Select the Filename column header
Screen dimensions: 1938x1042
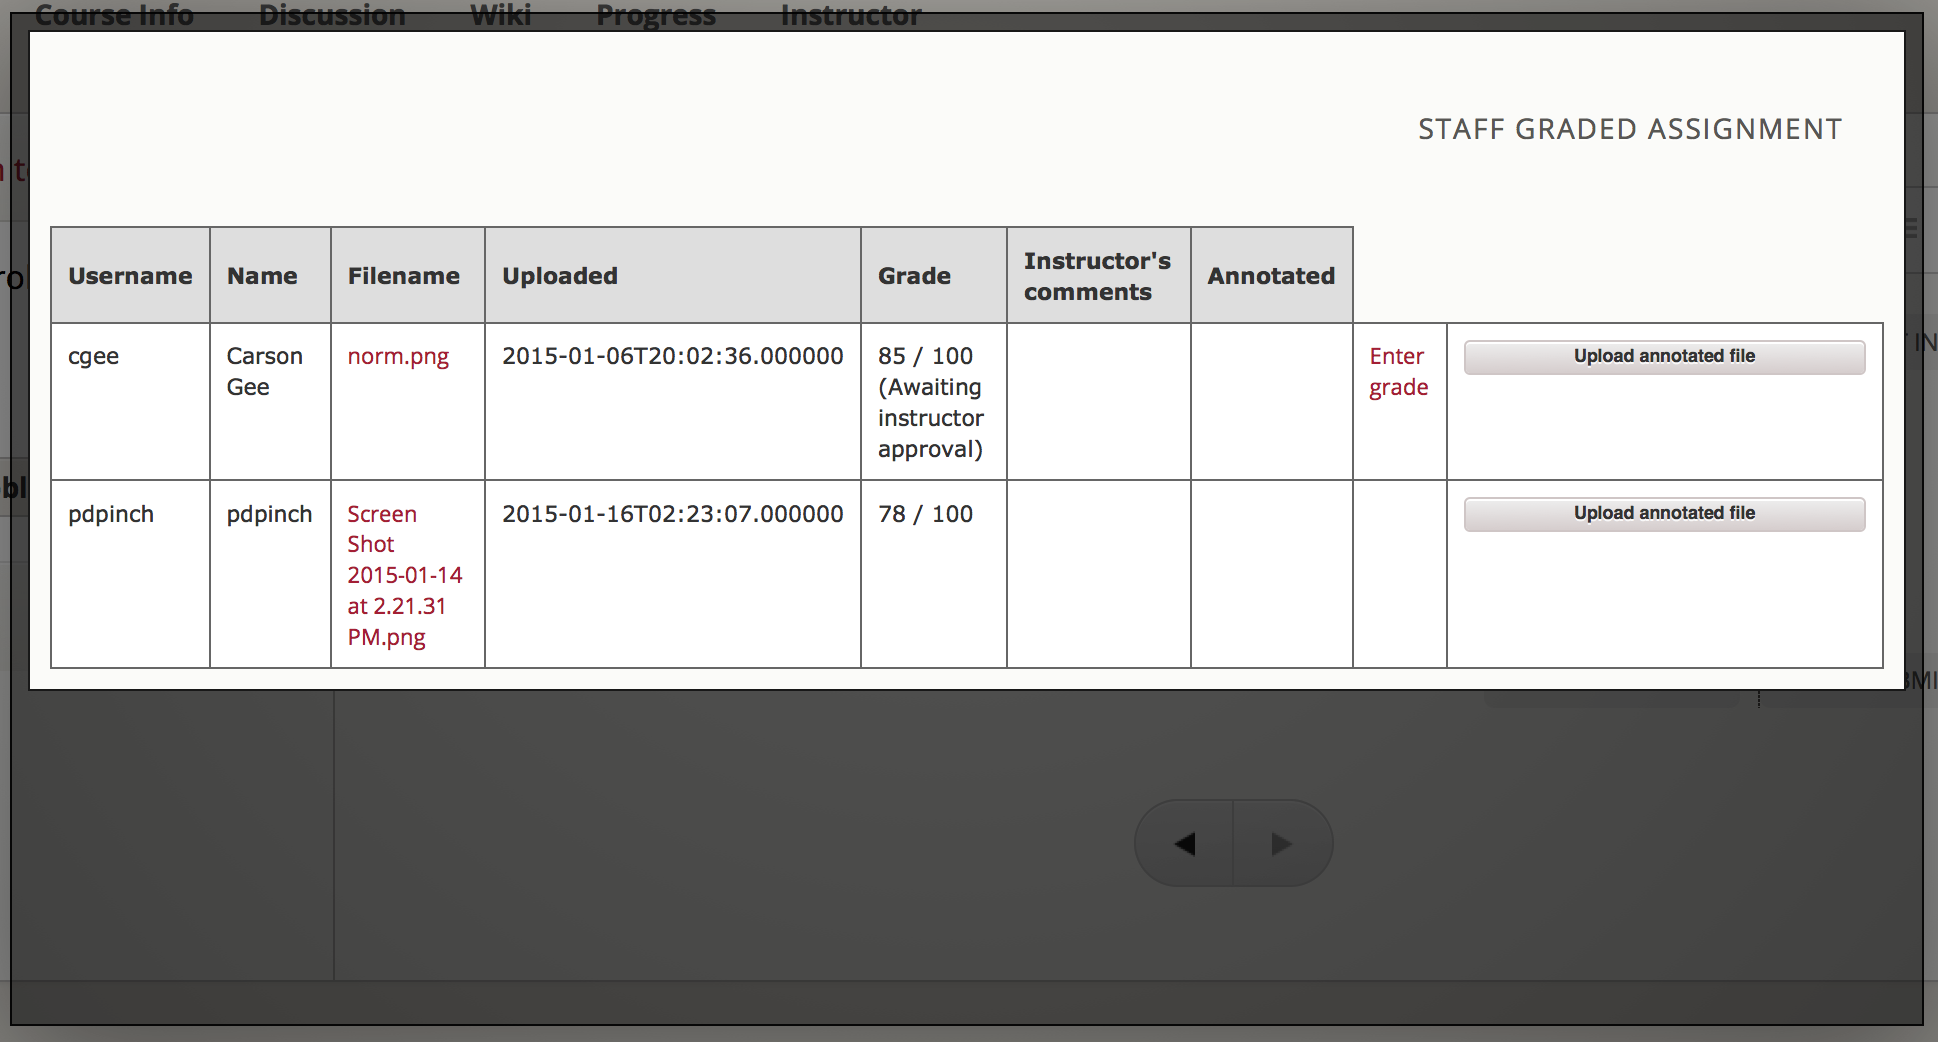click(x=408, y=276)
